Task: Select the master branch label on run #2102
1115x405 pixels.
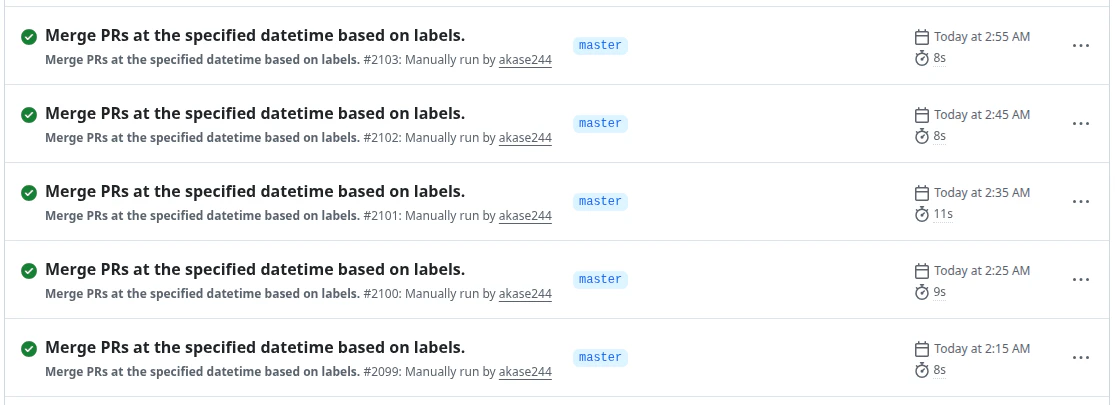Action: tap(600, 124)
